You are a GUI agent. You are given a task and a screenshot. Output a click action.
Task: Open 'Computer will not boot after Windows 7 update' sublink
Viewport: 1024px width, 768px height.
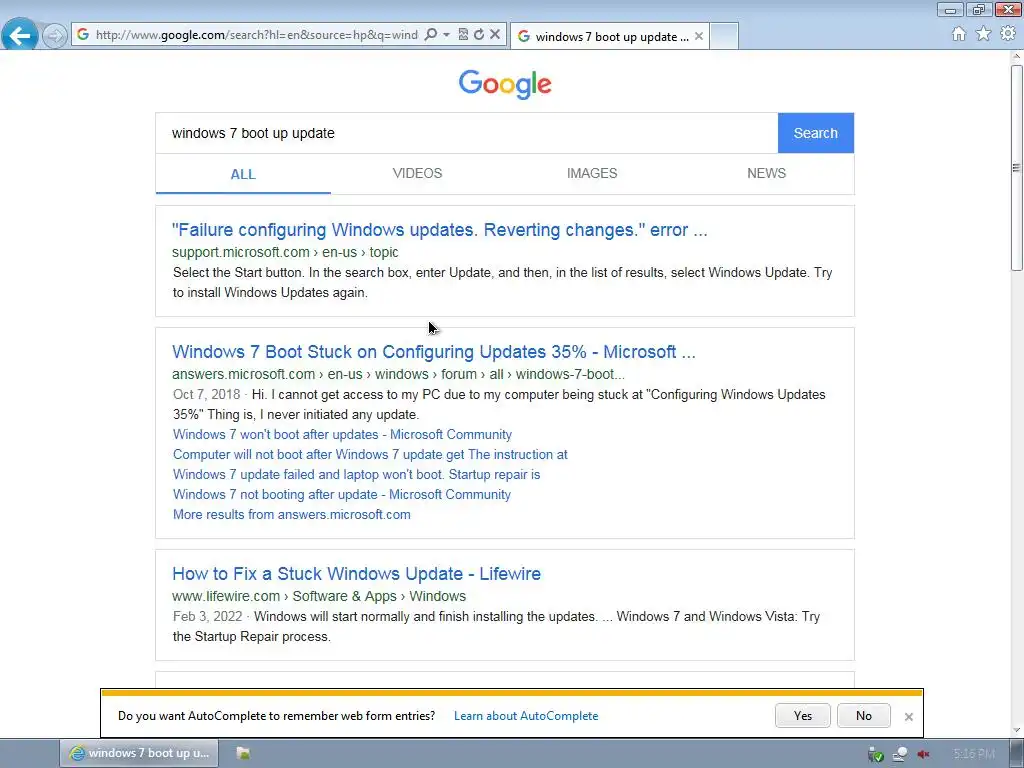tap(370, 455)
